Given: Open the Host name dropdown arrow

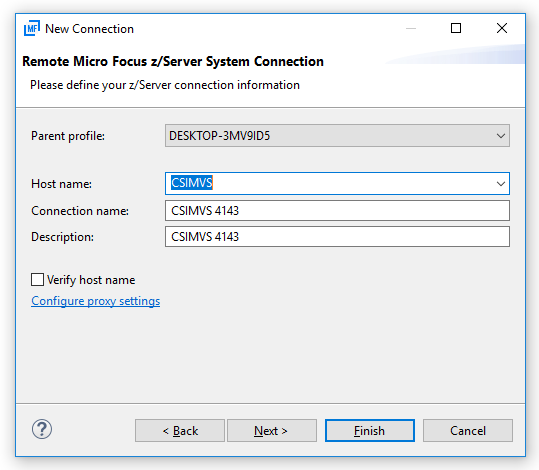Looking at the screenshot, I should point(501,184).
